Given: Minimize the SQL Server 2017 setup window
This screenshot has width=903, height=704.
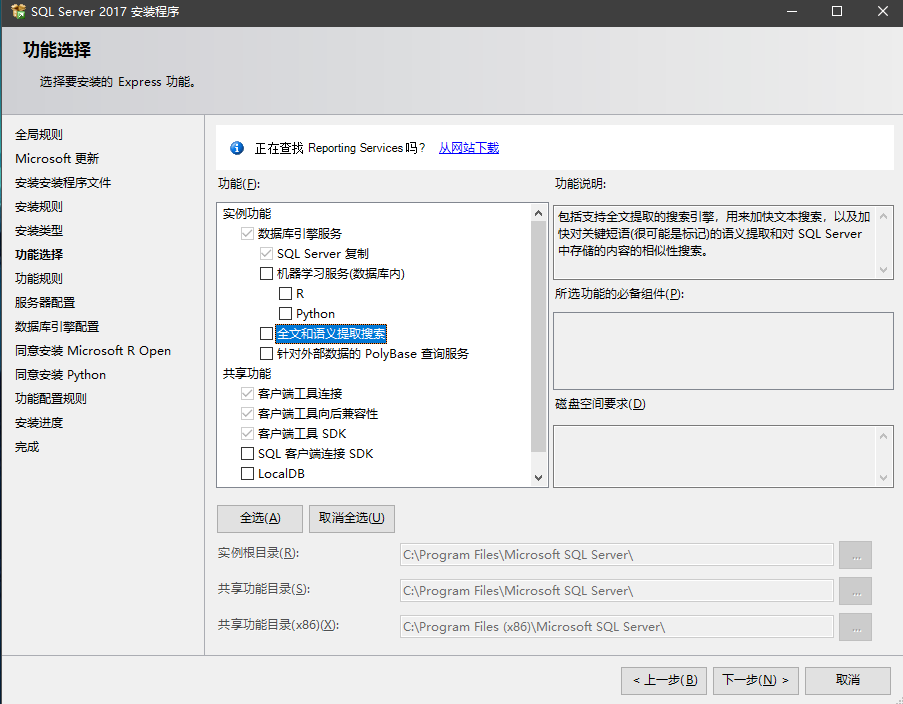Looking at the screenshot, I should [792, 11].
